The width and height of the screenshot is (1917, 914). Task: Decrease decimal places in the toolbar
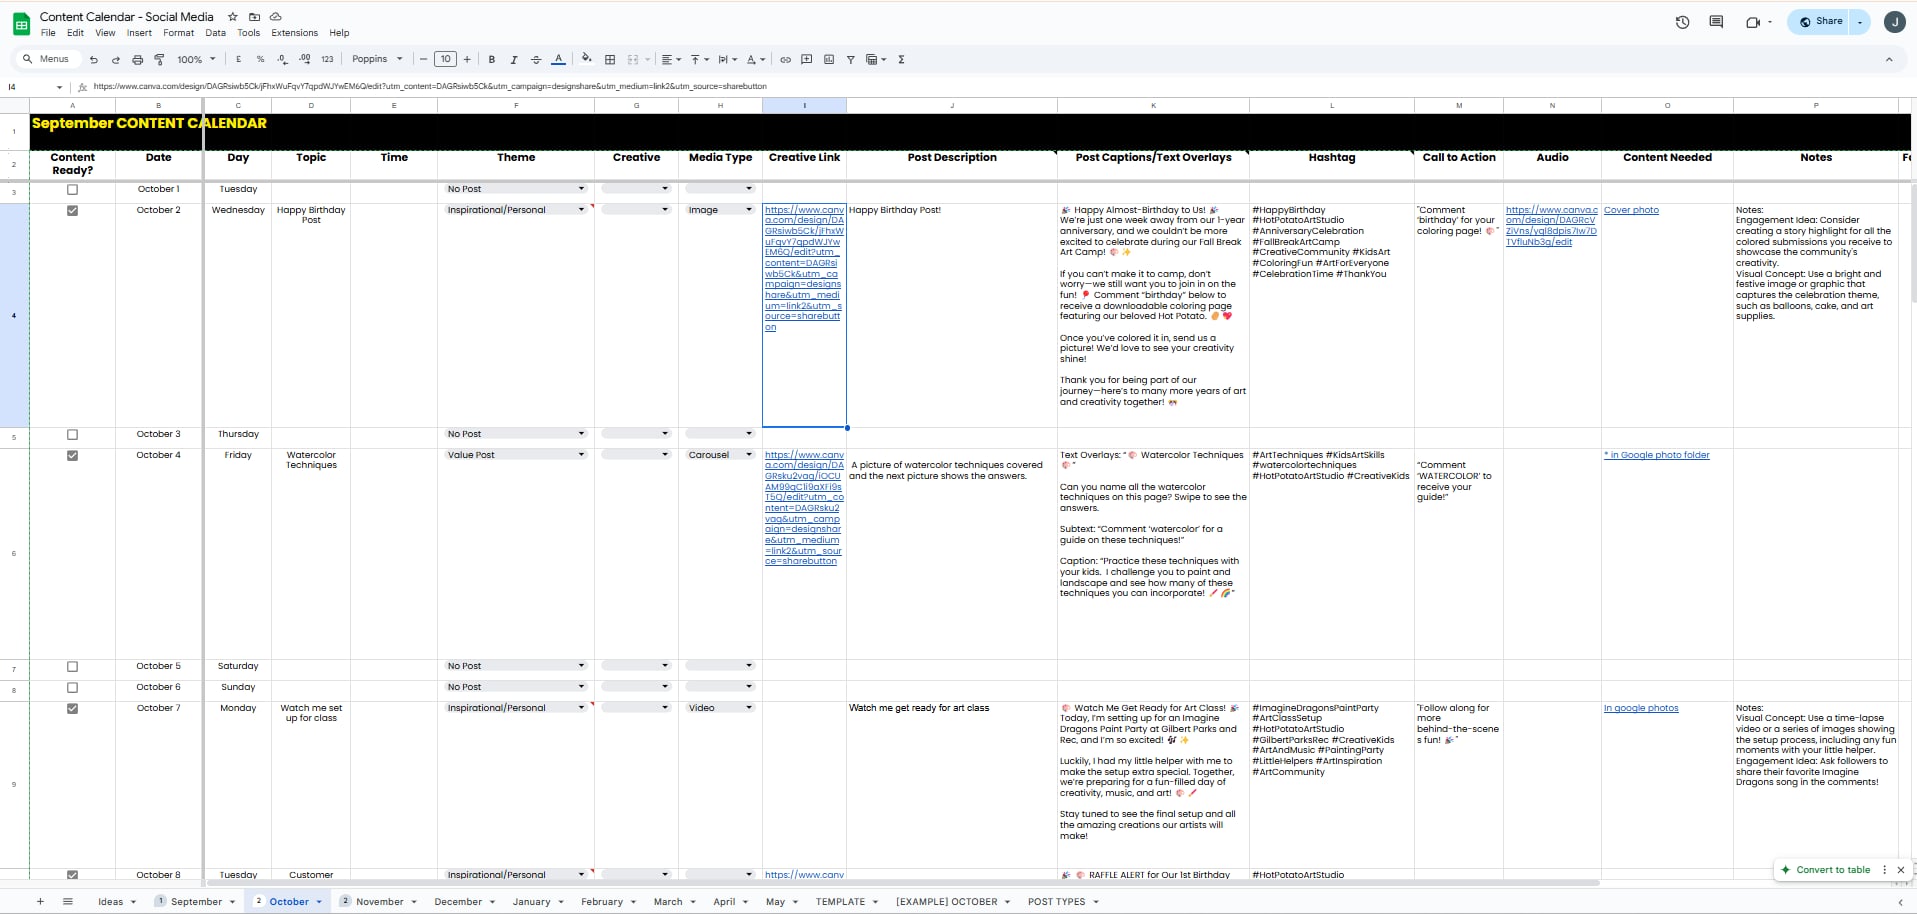(282, 60)
